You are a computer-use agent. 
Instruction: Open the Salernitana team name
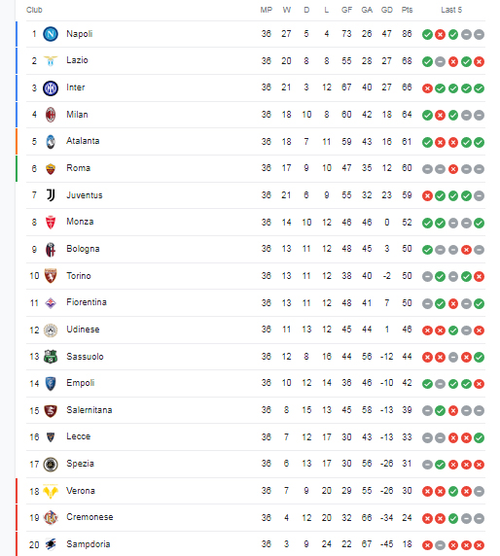(x=89, y=410)
